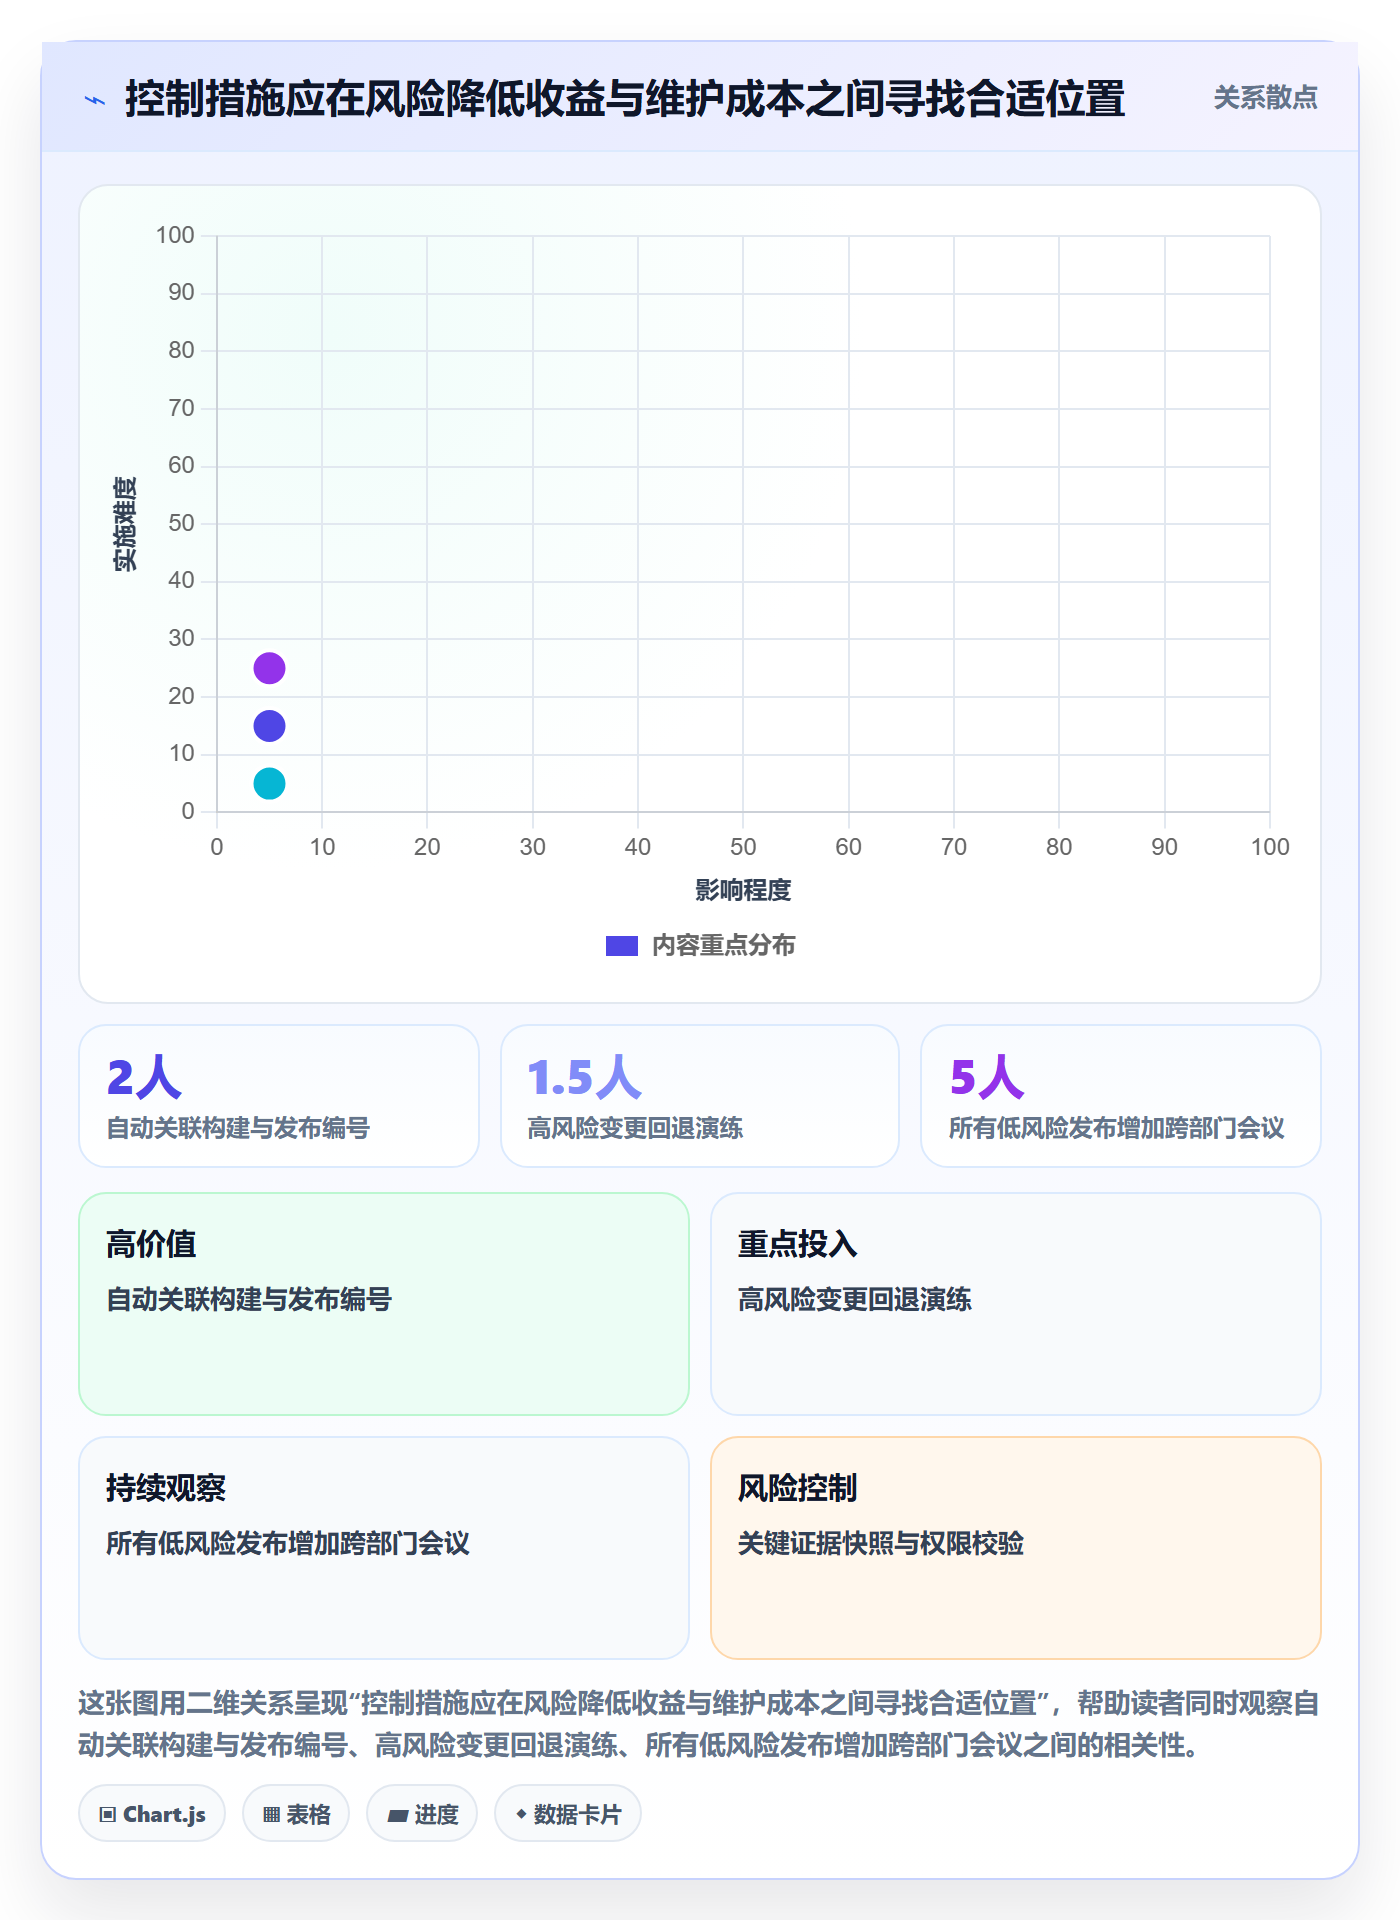Click 所有低风险发布增加跨部门会议 in the 持续观察 card

tap(288, 1543)
